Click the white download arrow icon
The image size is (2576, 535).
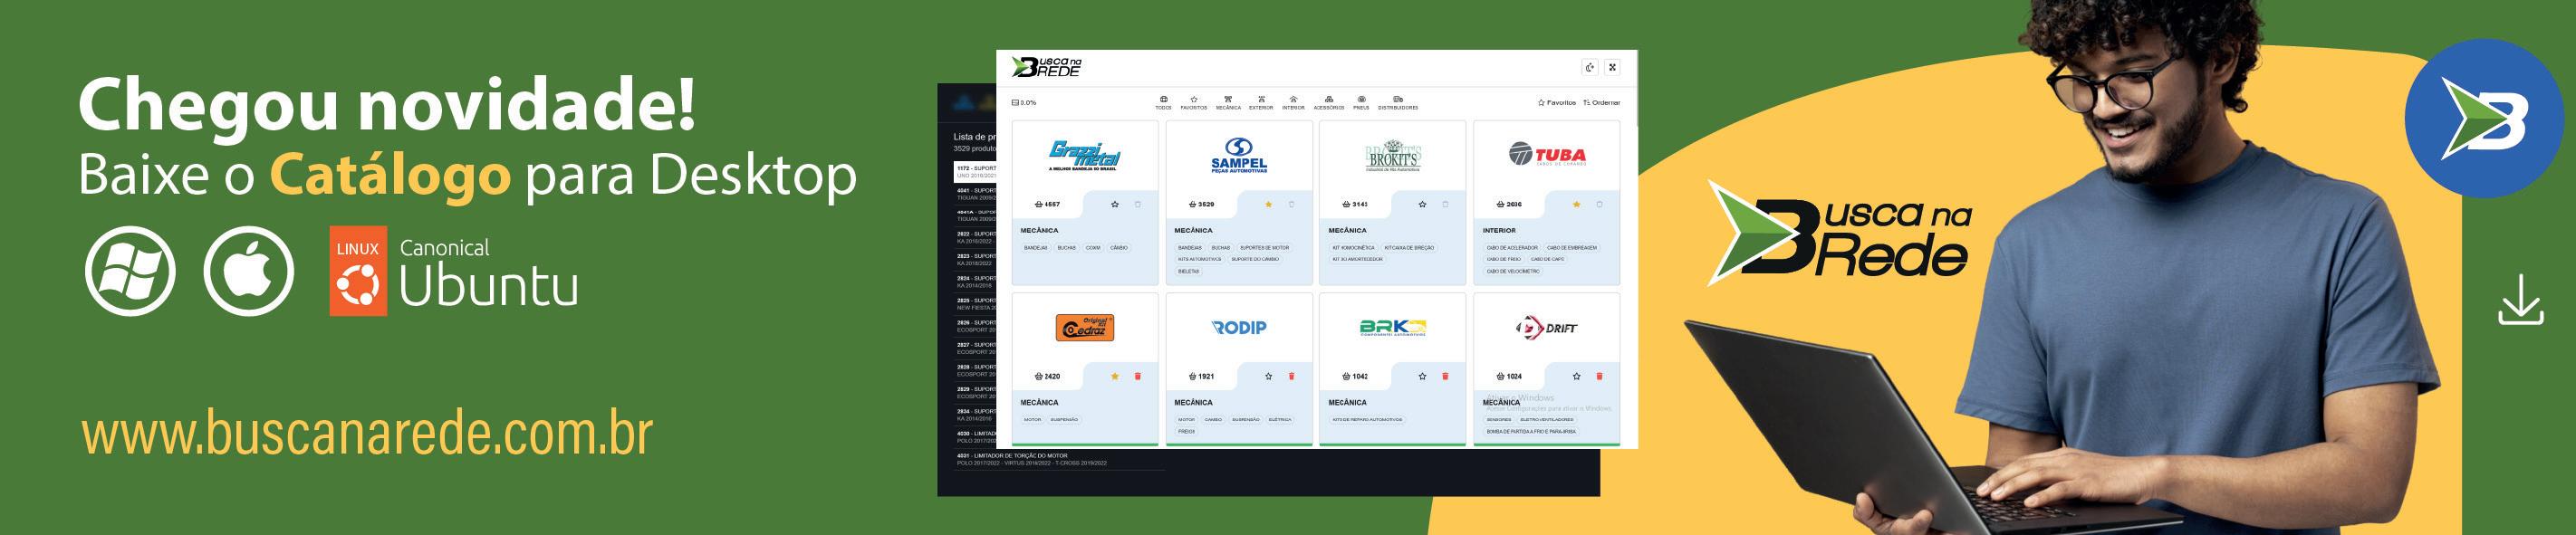click(2521, 299)
